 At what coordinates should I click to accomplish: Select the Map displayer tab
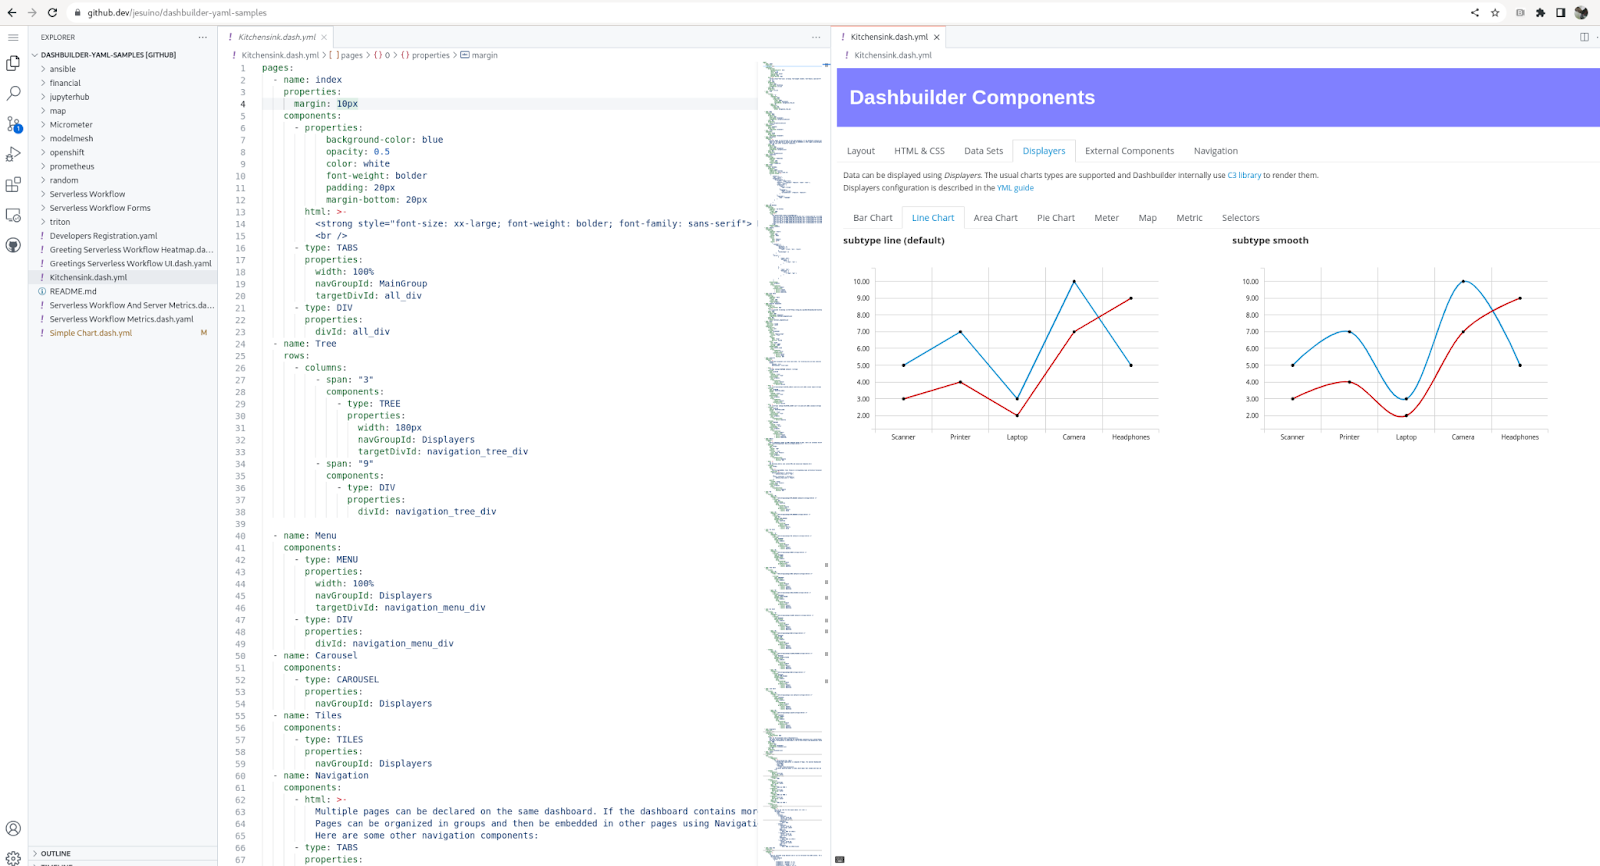[1147, 218]
